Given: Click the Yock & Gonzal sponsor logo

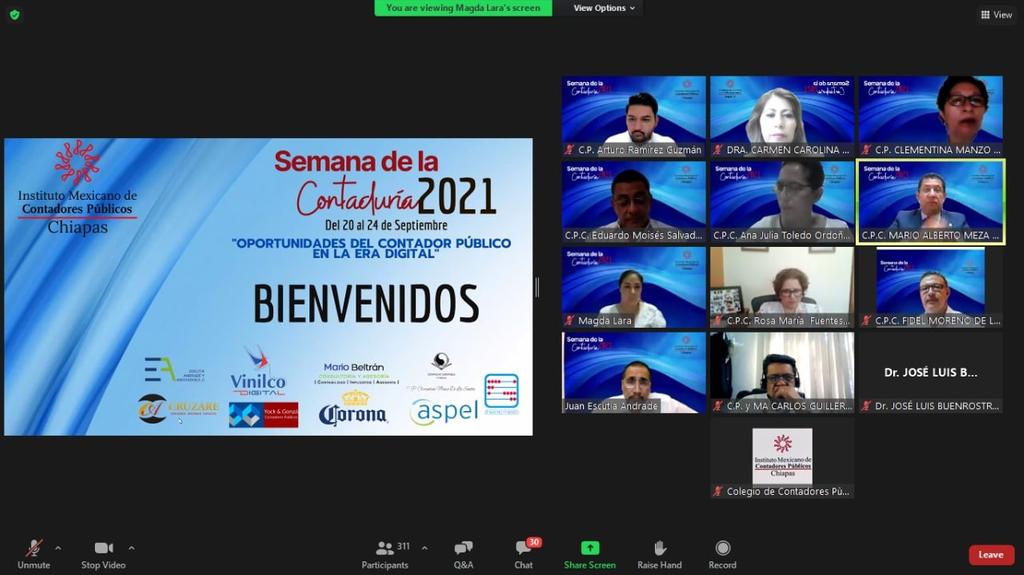Looking at the screenshot, I should pos(264,415).
